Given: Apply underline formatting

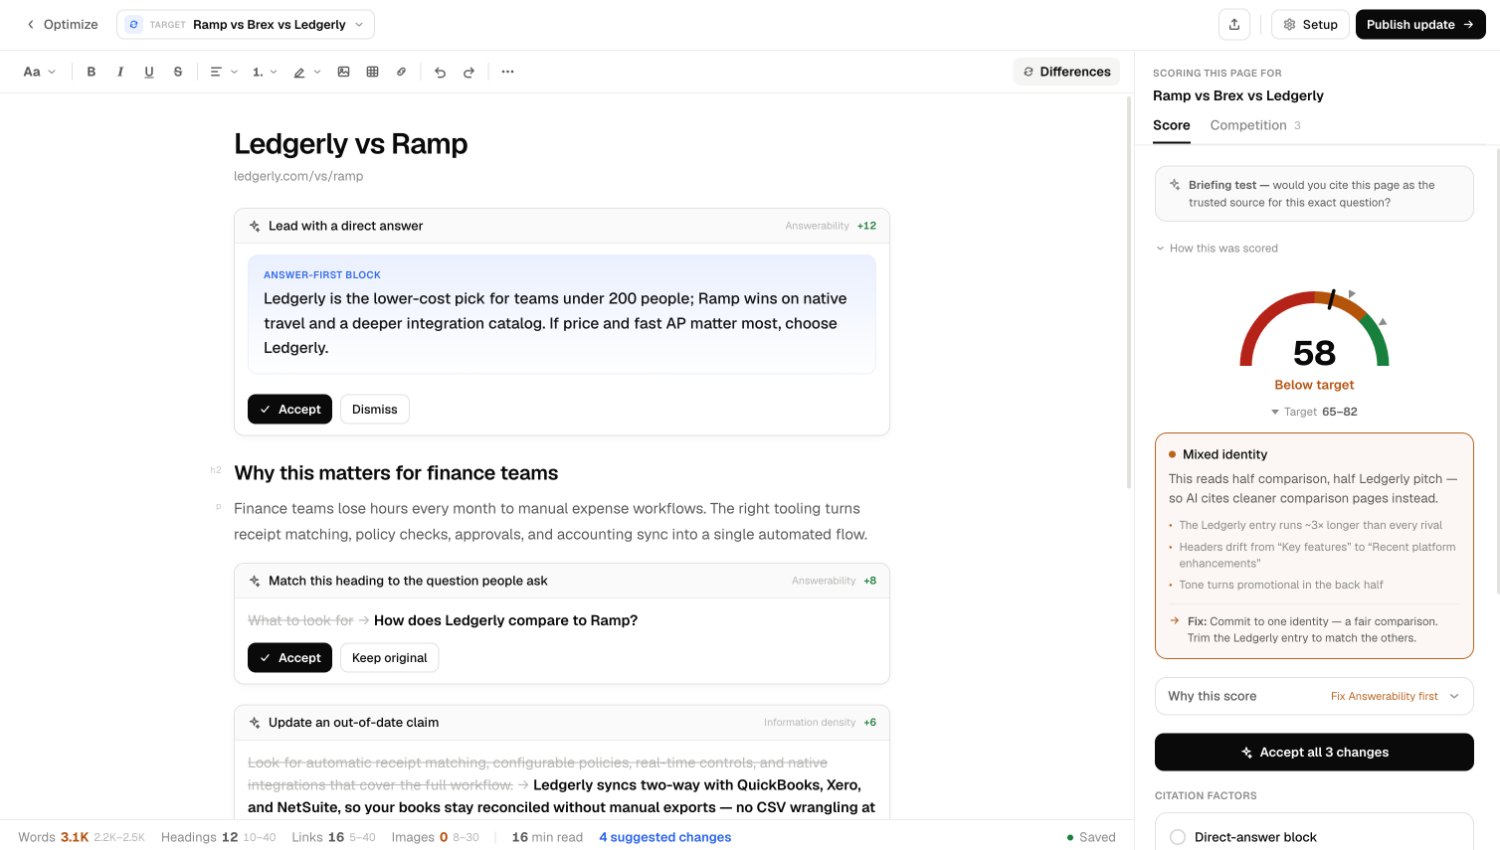Looking at the screenshot, I should 149,72.
